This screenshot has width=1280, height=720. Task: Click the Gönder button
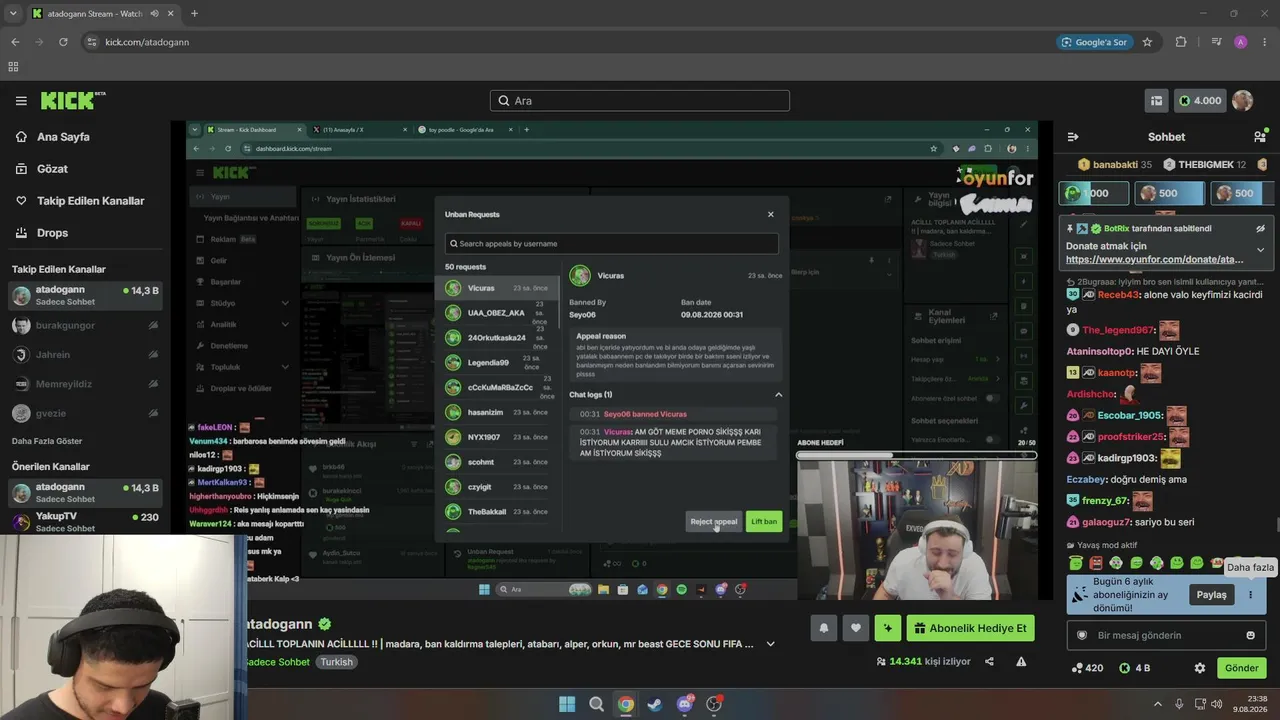tap(1242, 668)
